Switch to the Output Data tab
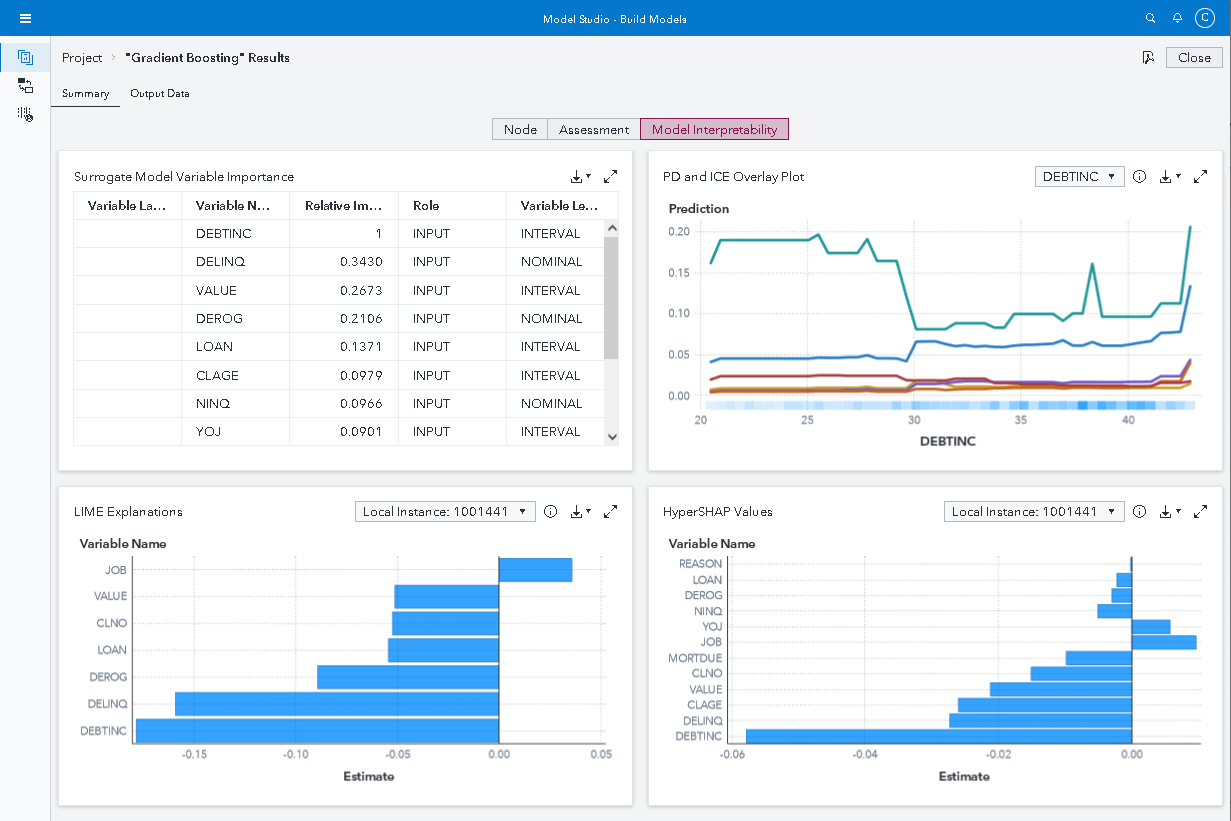The height and width of the screenshot is (821, 1231). click(x=160, y=94)
